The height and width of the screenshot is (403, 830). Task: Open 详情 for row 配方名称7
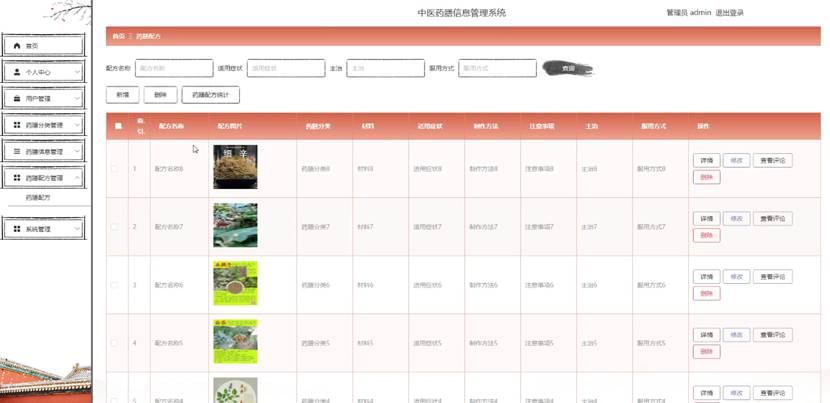click(707, 218)
